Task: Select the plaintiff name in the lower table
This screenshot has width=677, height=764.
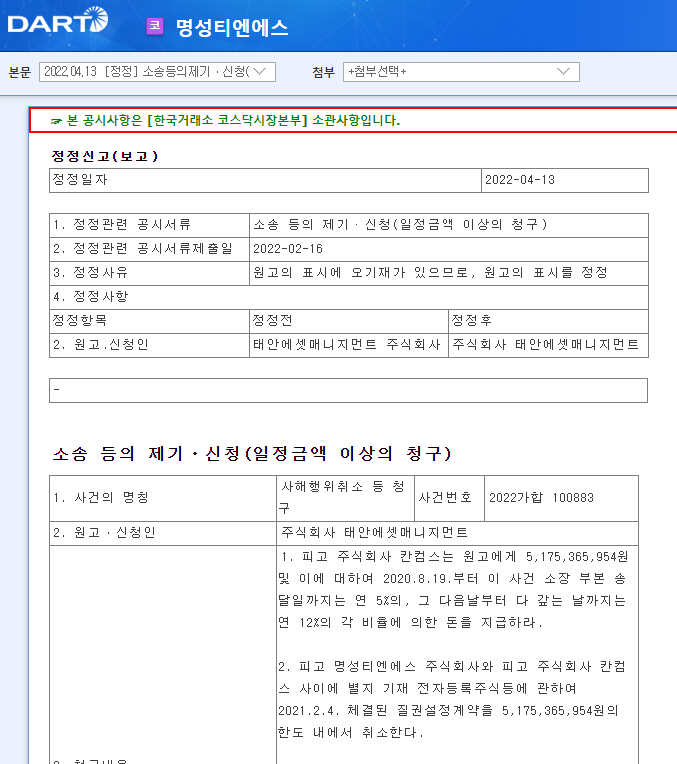Action: coord(374,533)
